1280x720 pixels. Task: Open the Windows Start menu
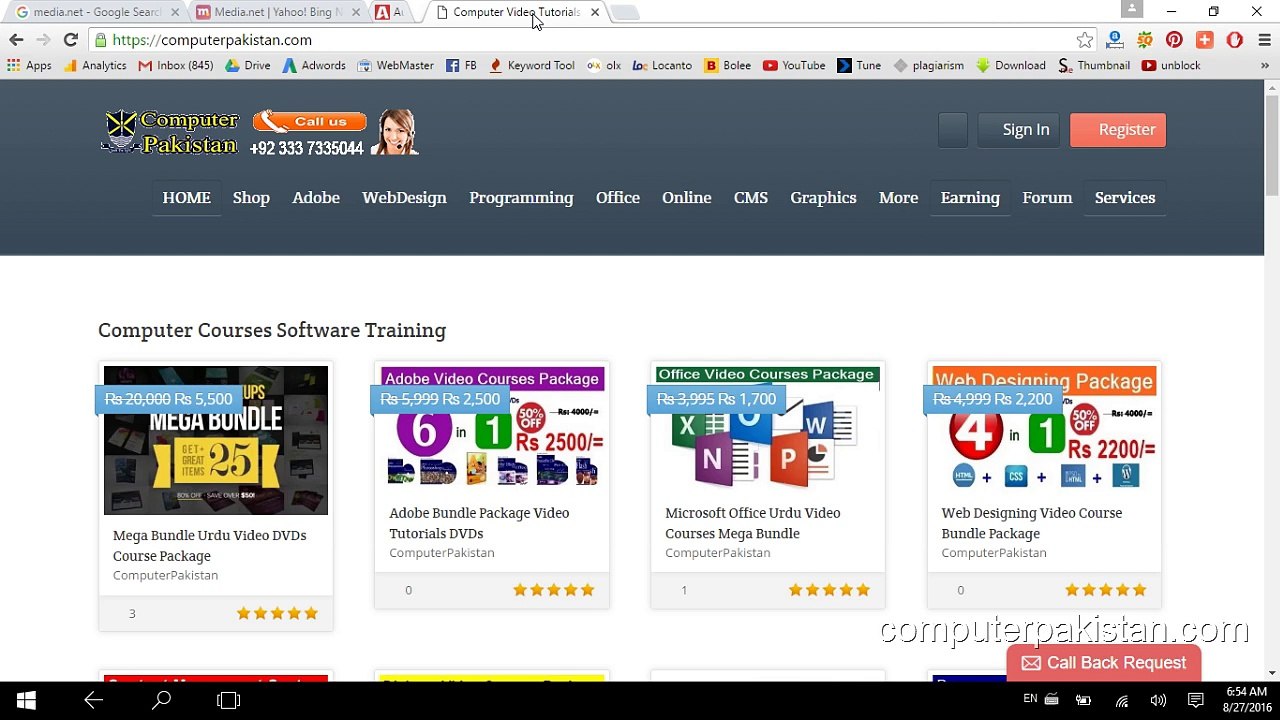pos(26,700)
